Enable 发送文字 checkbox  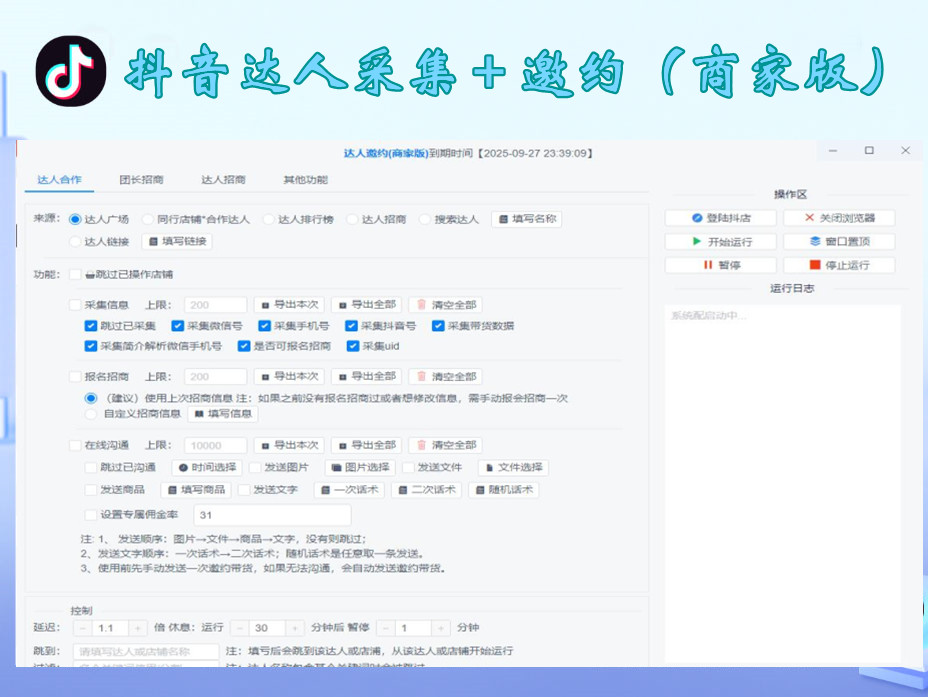(244, 490)
